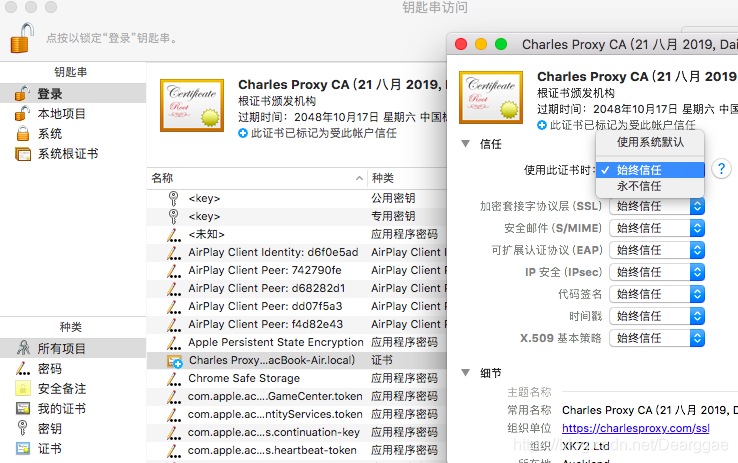Click the root certificate image in main window
The height and width of the screenshot is (463, 738).
(x=192, y=105)
